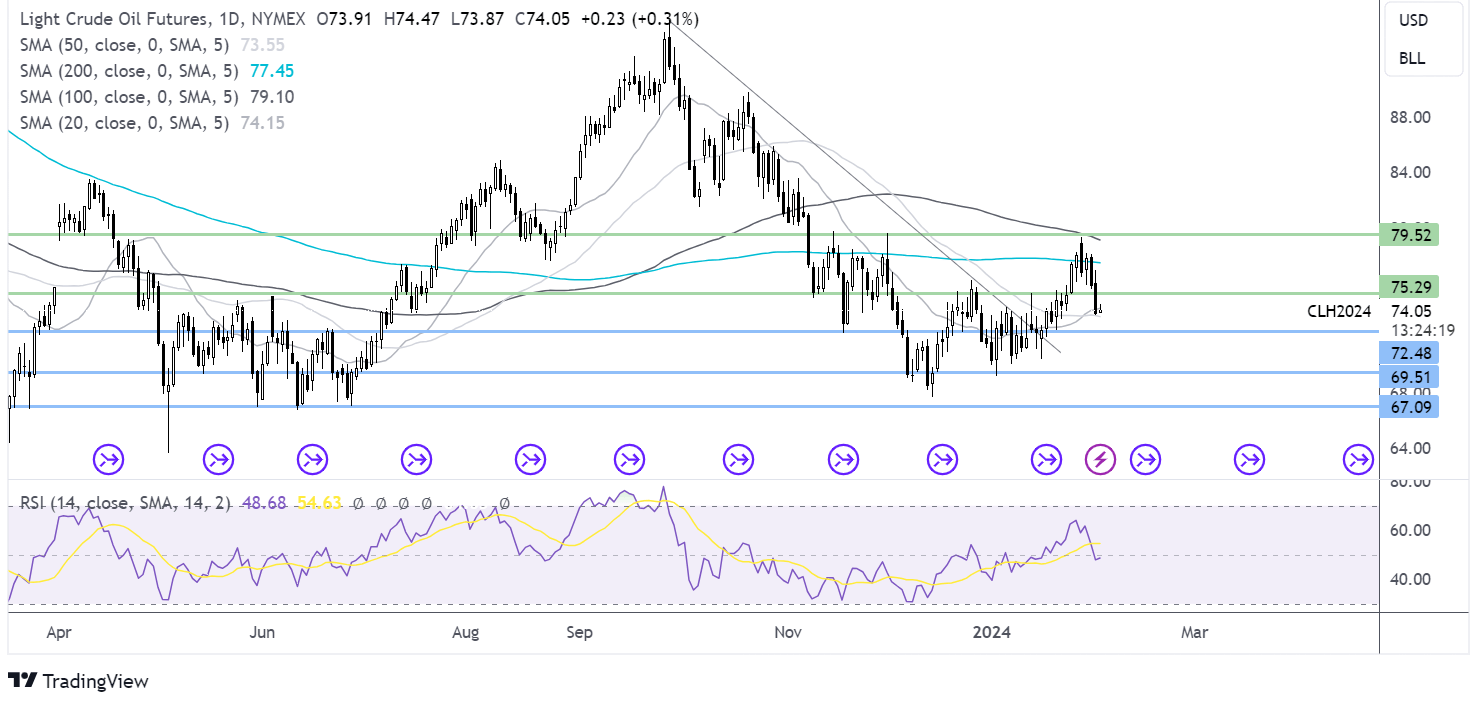Open the July 2023 contract roll marker
1484x707 pixels.
[416, 460]
